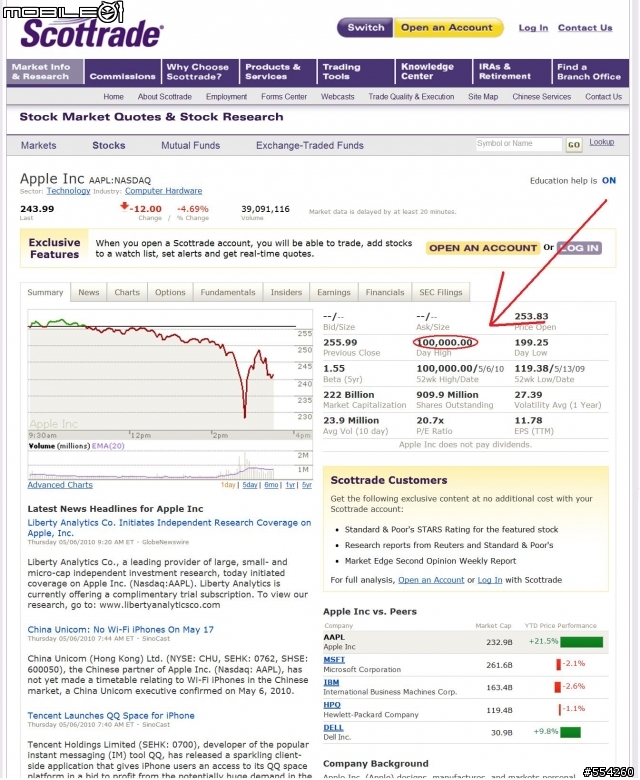The height and width of the screenshot is (780, 640).
Task: Open the Log In link in header
Action: coord(533,28)
